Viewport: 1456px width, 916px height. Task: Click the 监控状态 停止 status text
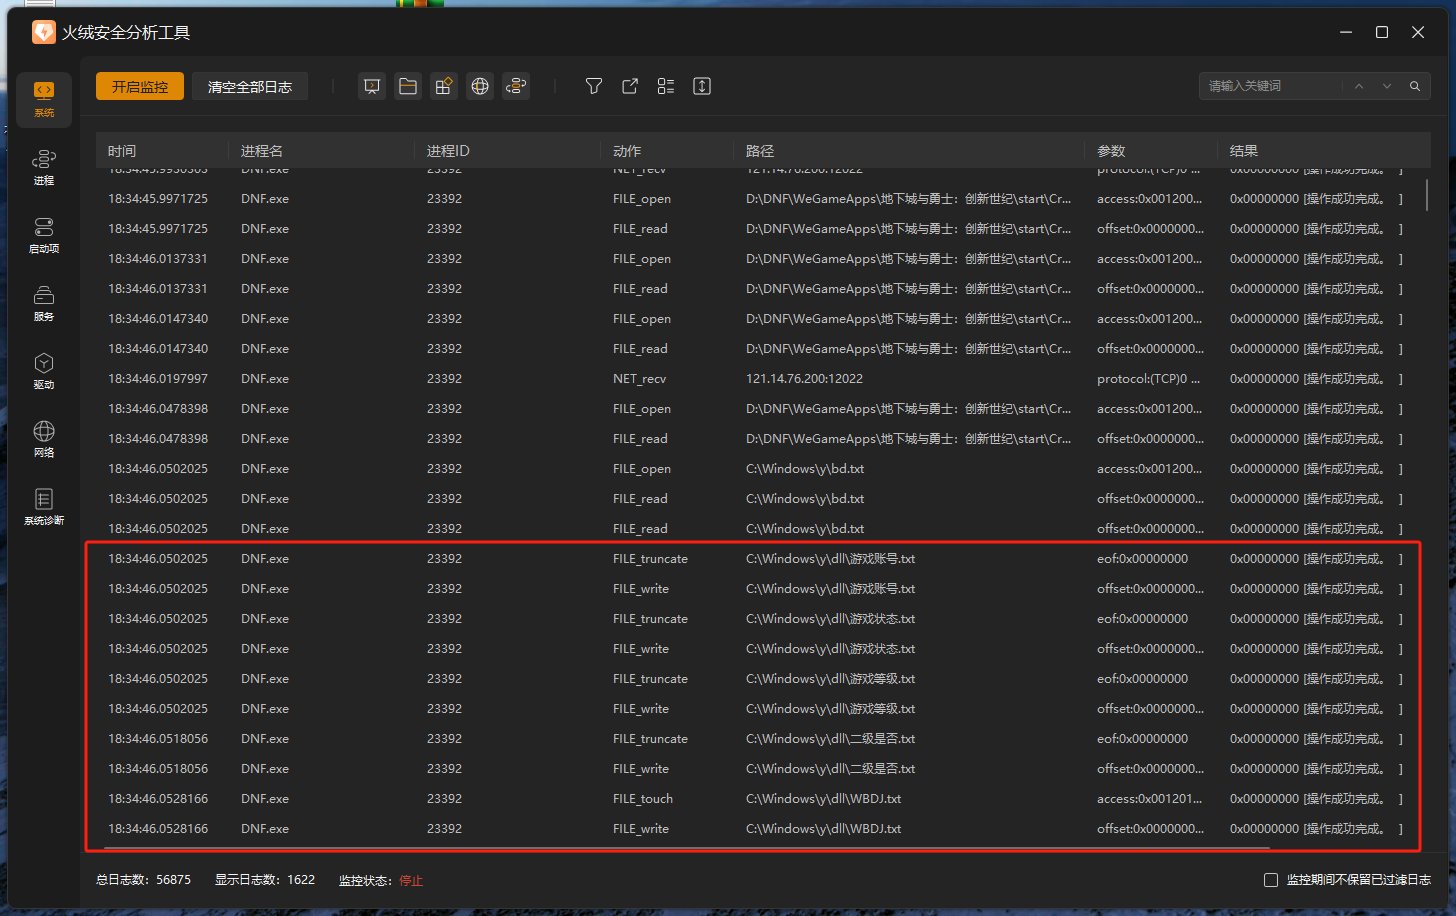(381, 880)
